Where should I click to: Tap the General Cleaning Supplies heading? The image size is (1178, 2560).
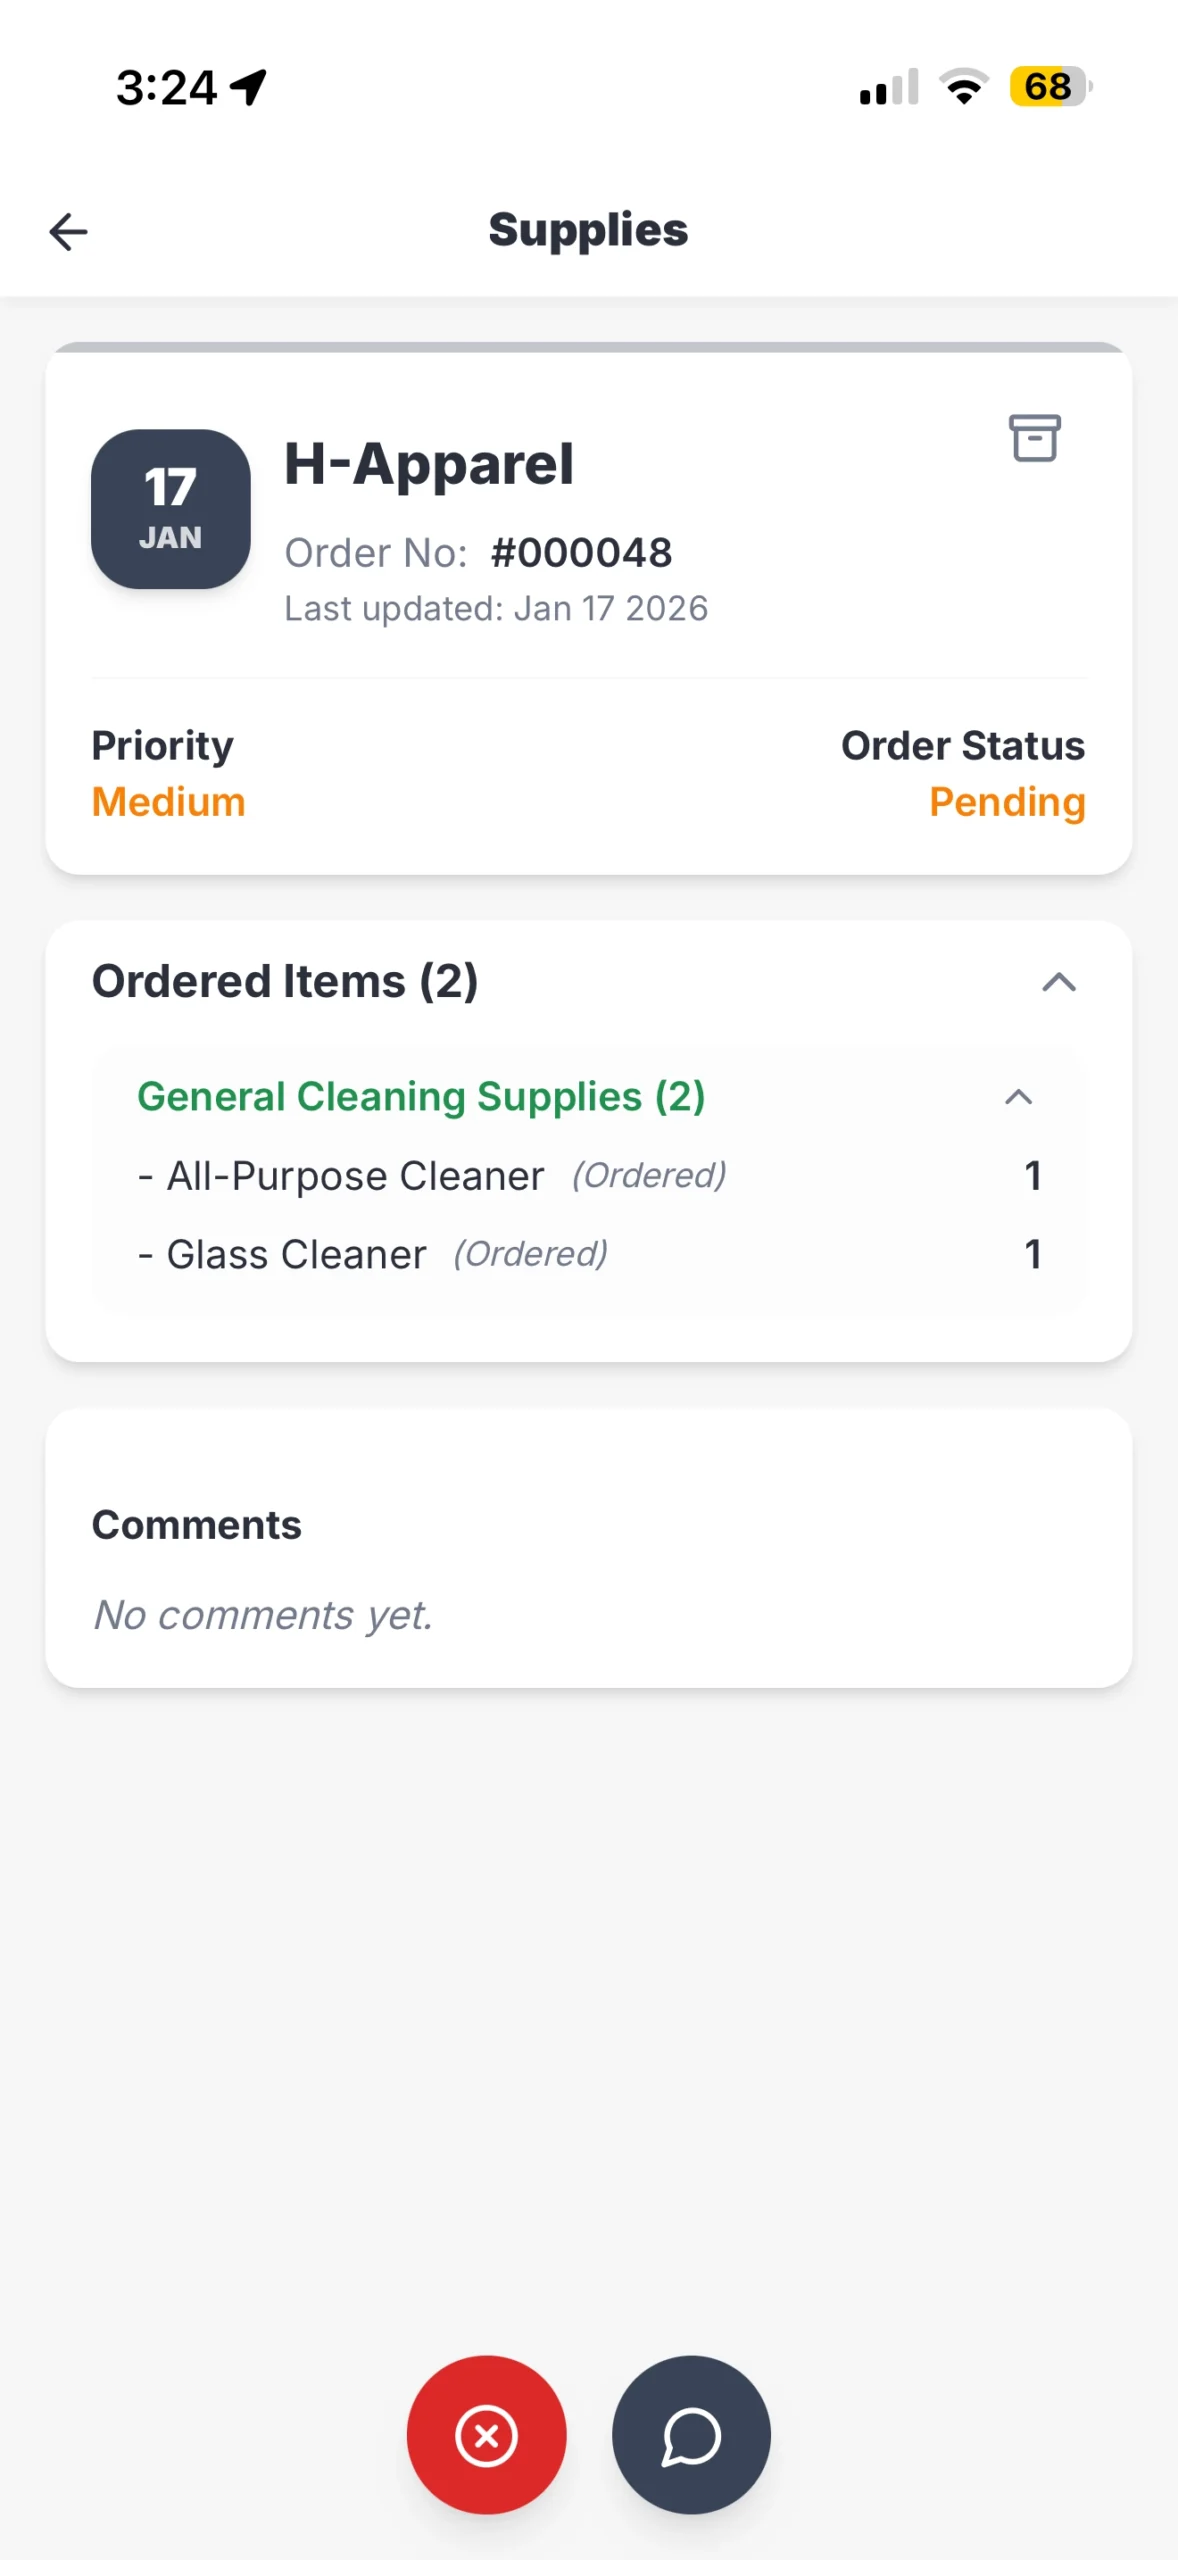pos(421,1097)
